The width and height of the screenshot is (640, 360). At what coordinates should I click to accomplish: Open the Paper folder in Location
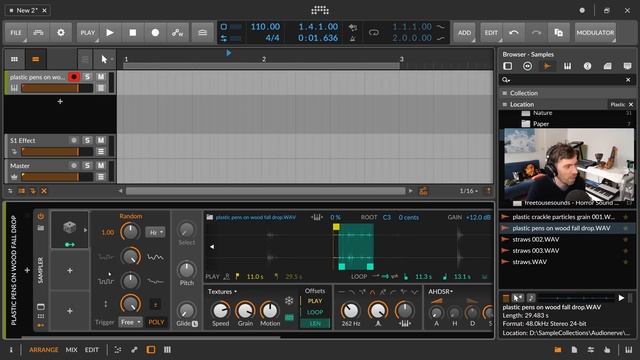541,124
